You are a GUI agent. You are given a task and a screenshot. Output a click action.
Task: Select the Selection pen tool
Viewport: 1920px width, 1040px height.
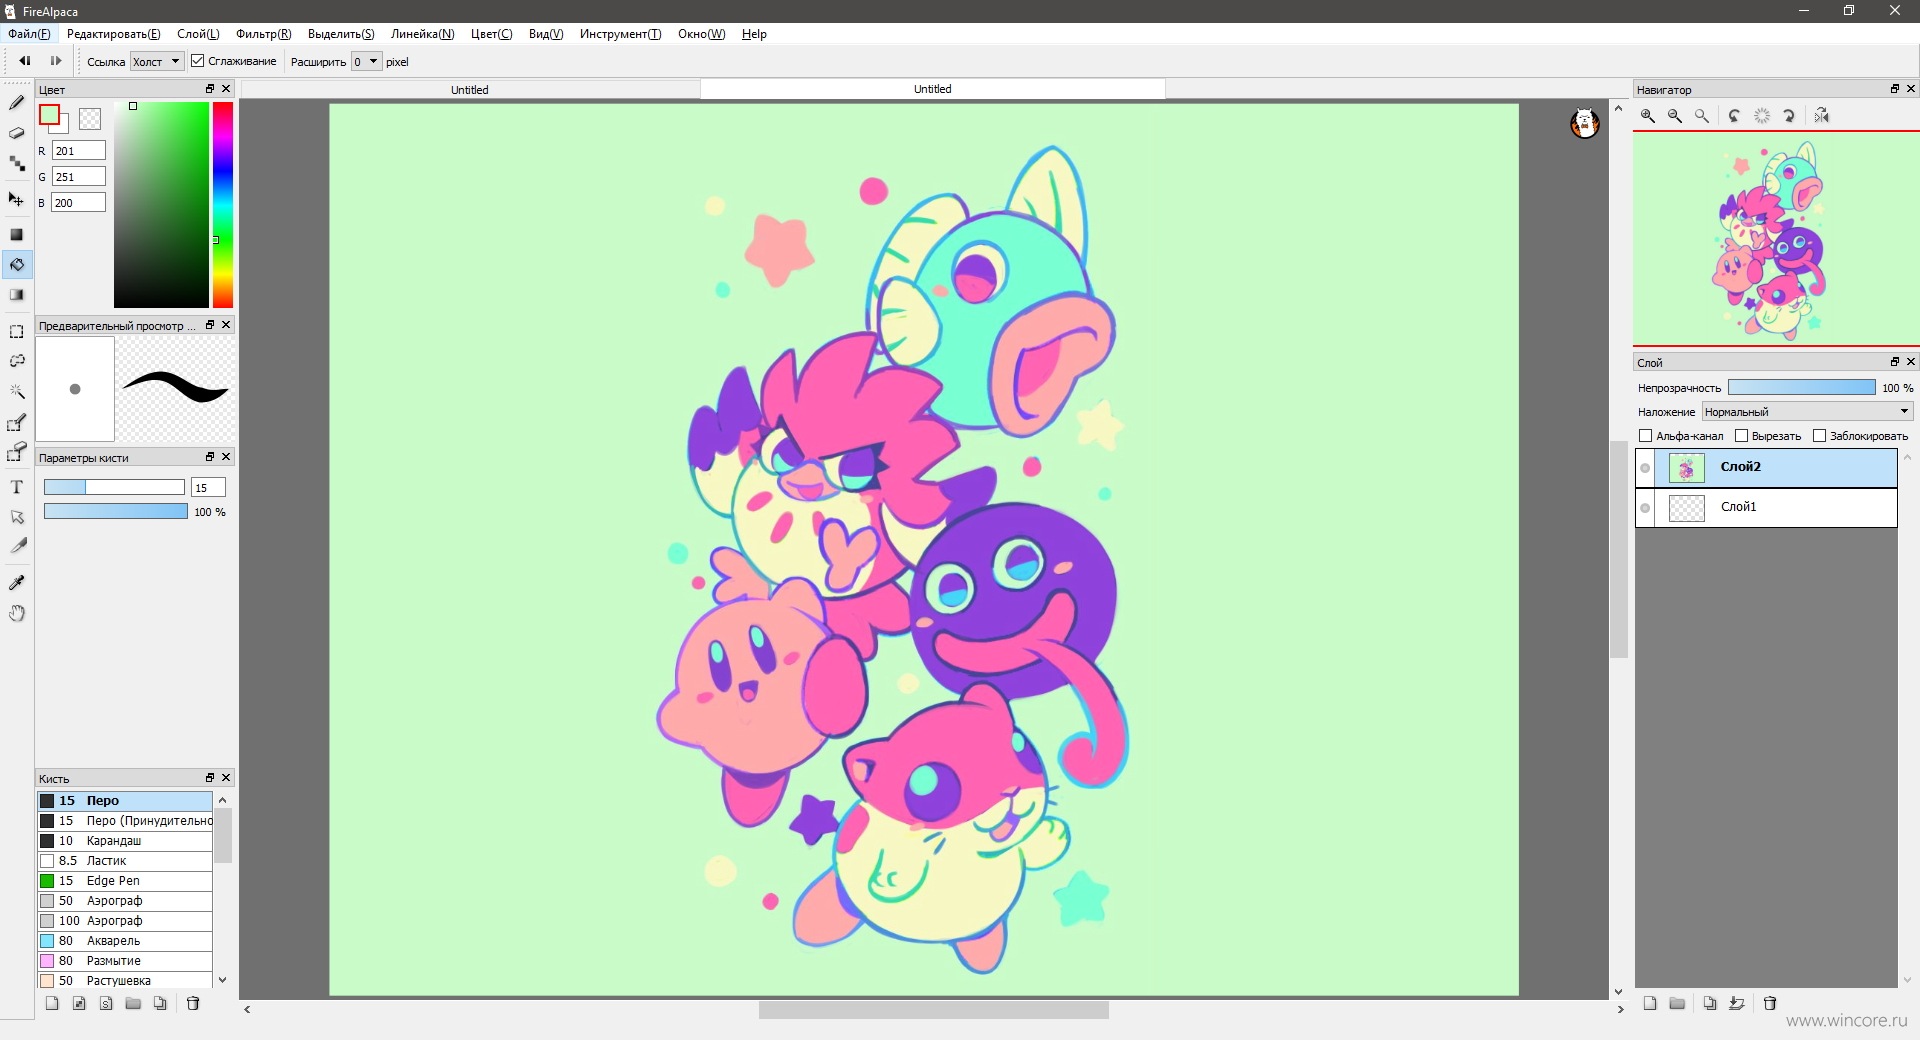tap(17, 423)
